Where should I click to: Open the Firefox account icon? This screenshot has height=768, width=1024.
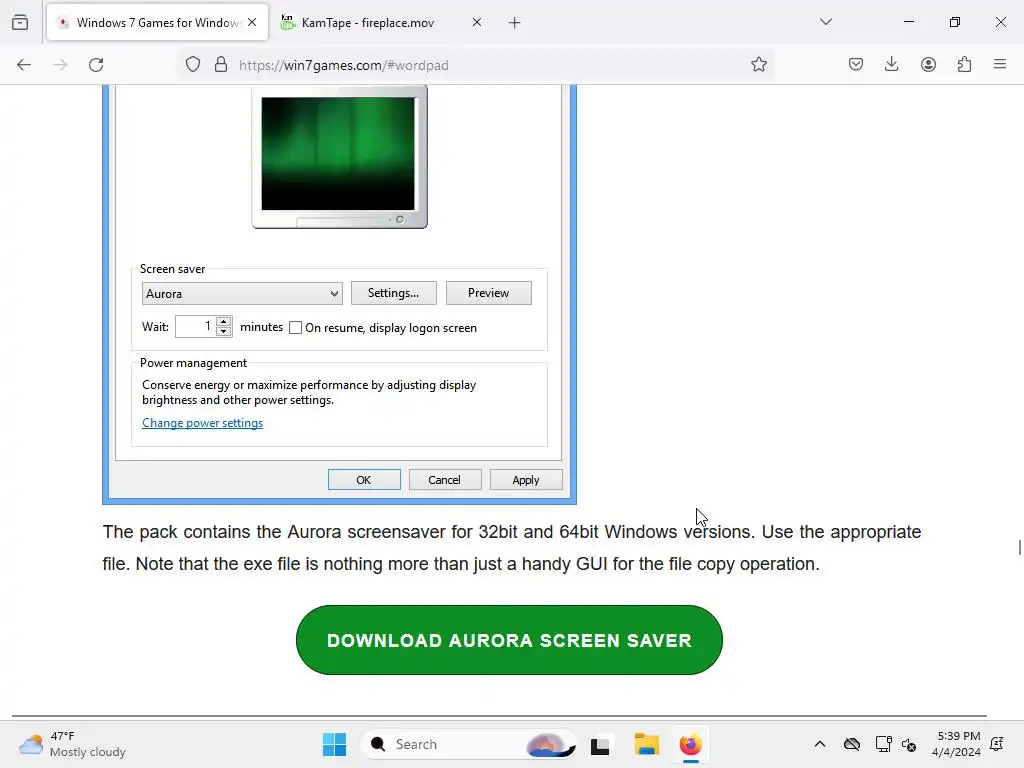928,65
